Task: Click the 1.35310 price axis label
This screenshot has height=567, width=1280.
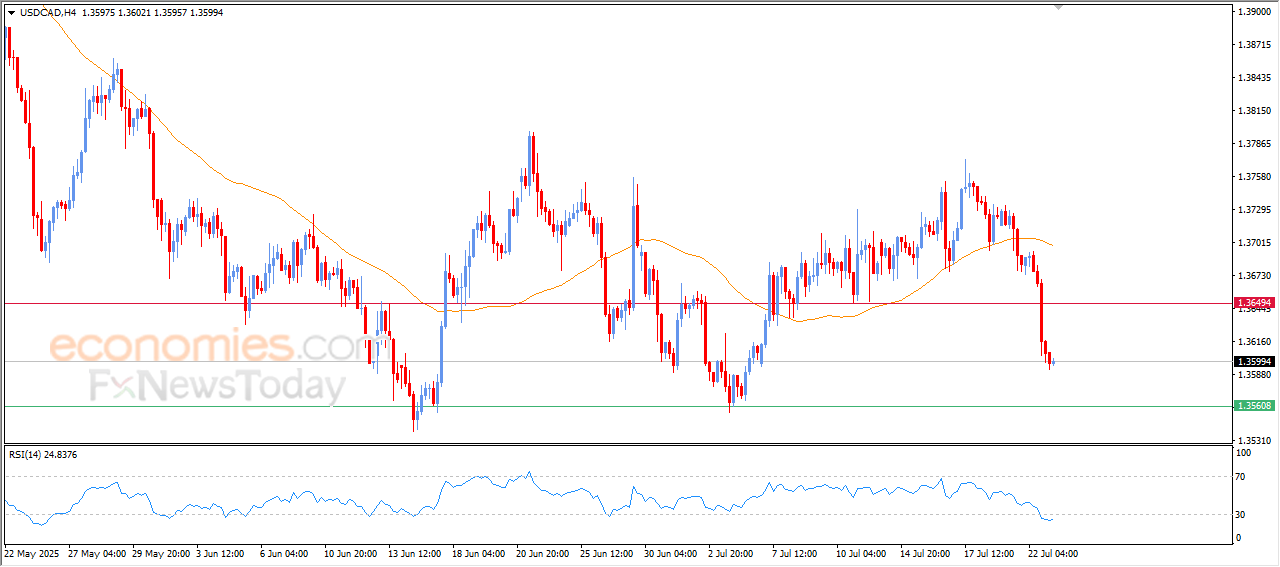Action: coord(1255,440)
